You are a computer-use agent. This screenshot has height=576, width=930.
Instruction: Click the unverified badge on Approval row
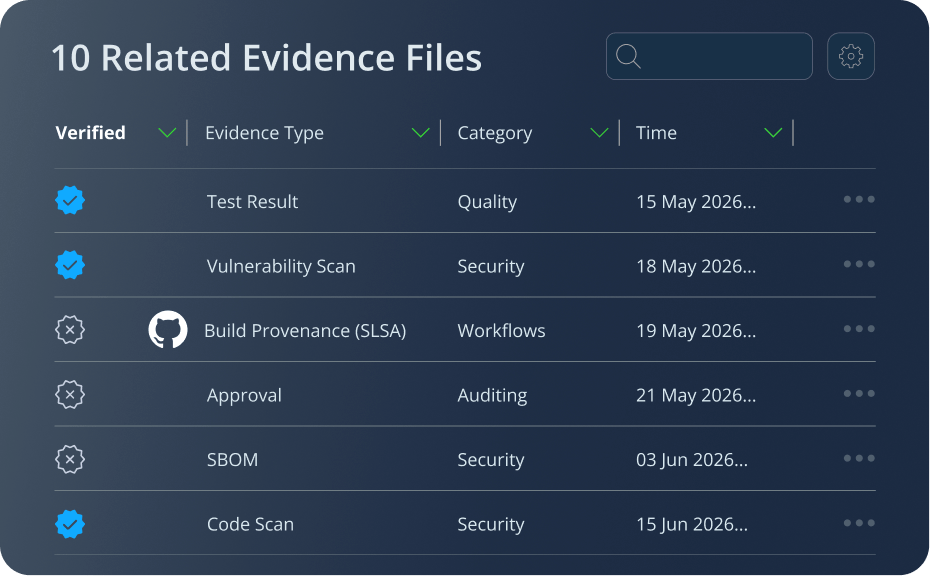click(x=70, y=394)
